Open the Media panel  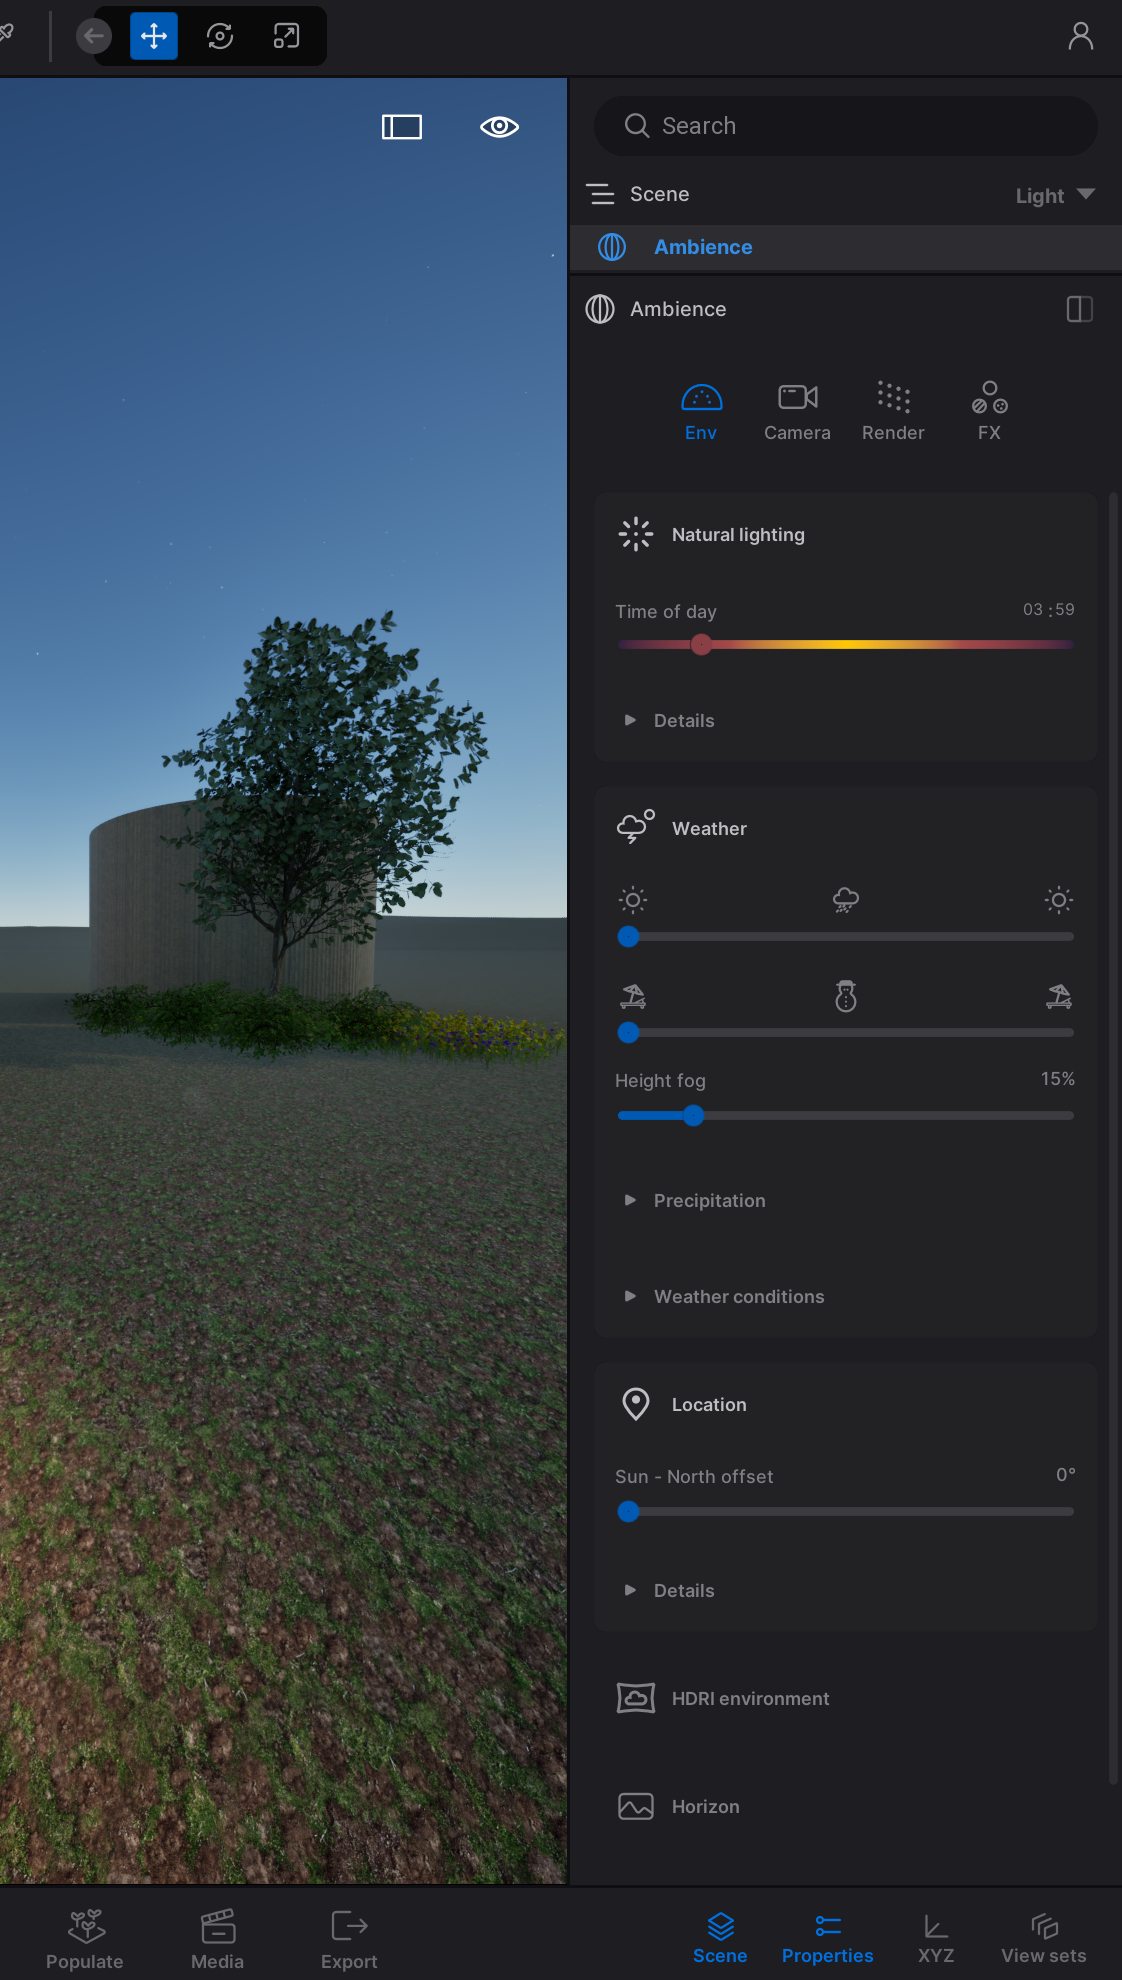217,1939
